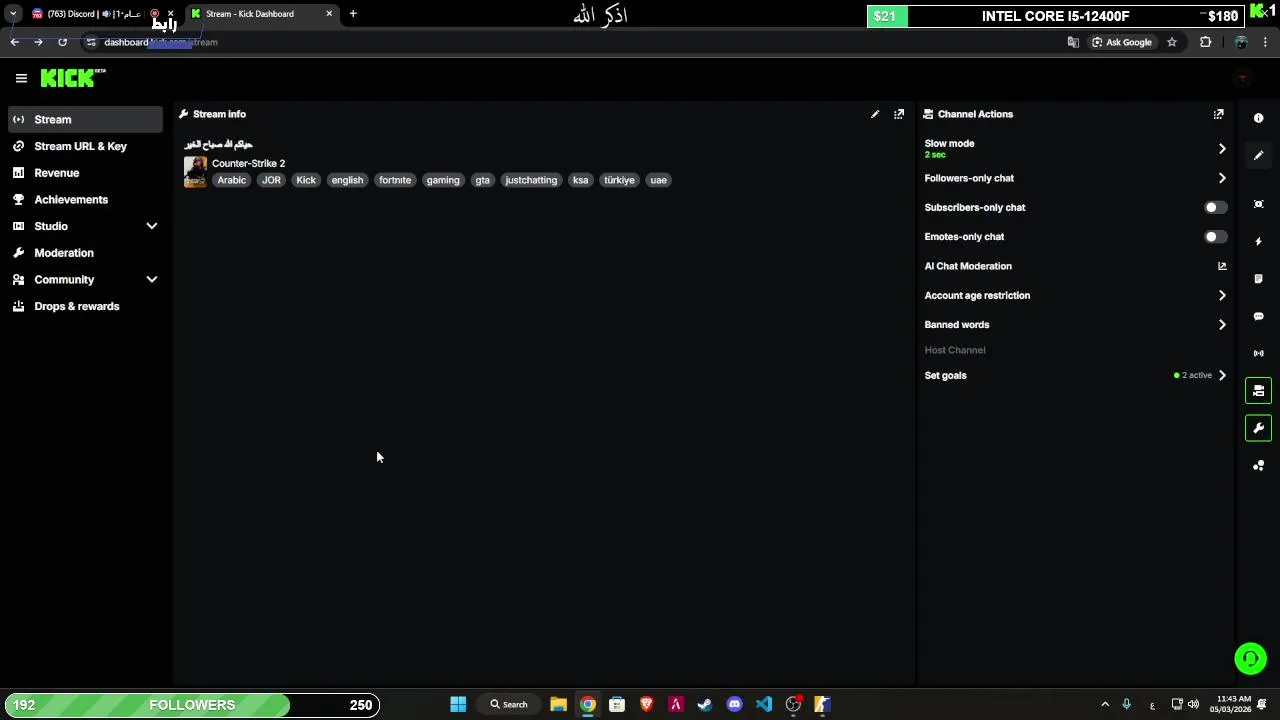The width and height of the screenshot is (1280, 720).
Task: Select the pencil icon in right rail
Action: tap(1259, 155)
